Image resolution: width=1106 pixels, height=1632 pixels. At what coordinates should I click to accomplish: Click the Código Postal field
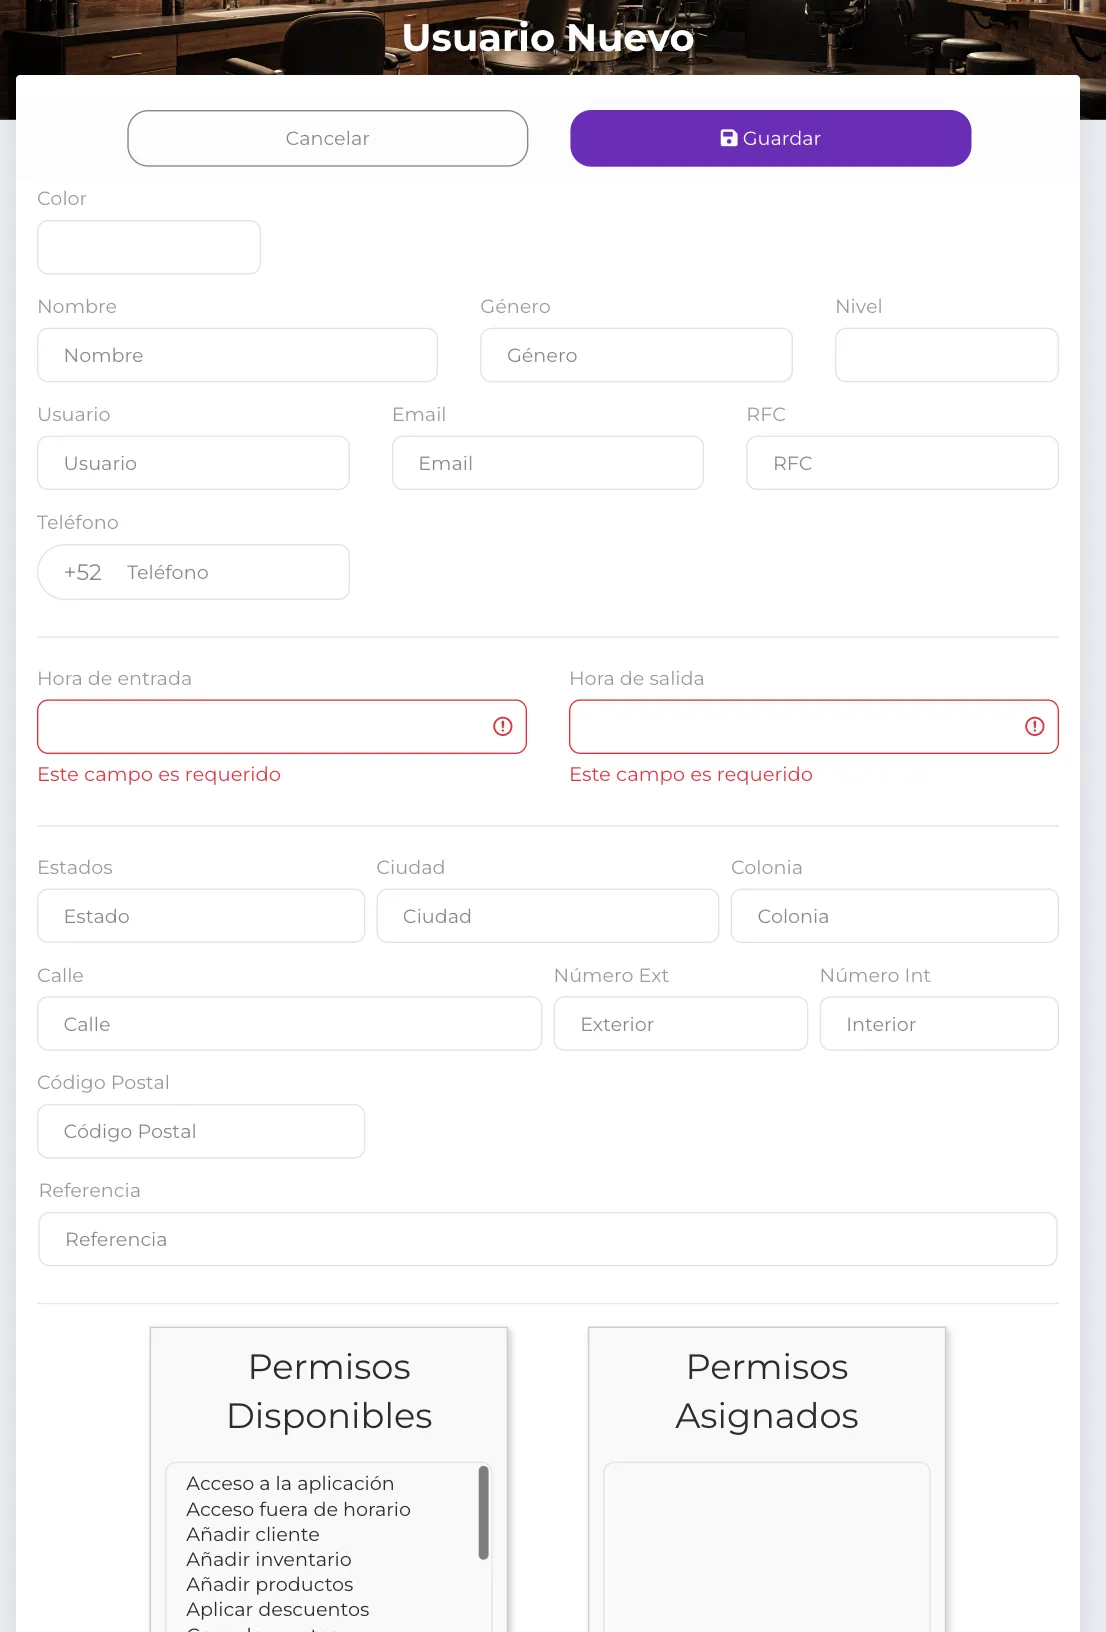point(201,1131)
